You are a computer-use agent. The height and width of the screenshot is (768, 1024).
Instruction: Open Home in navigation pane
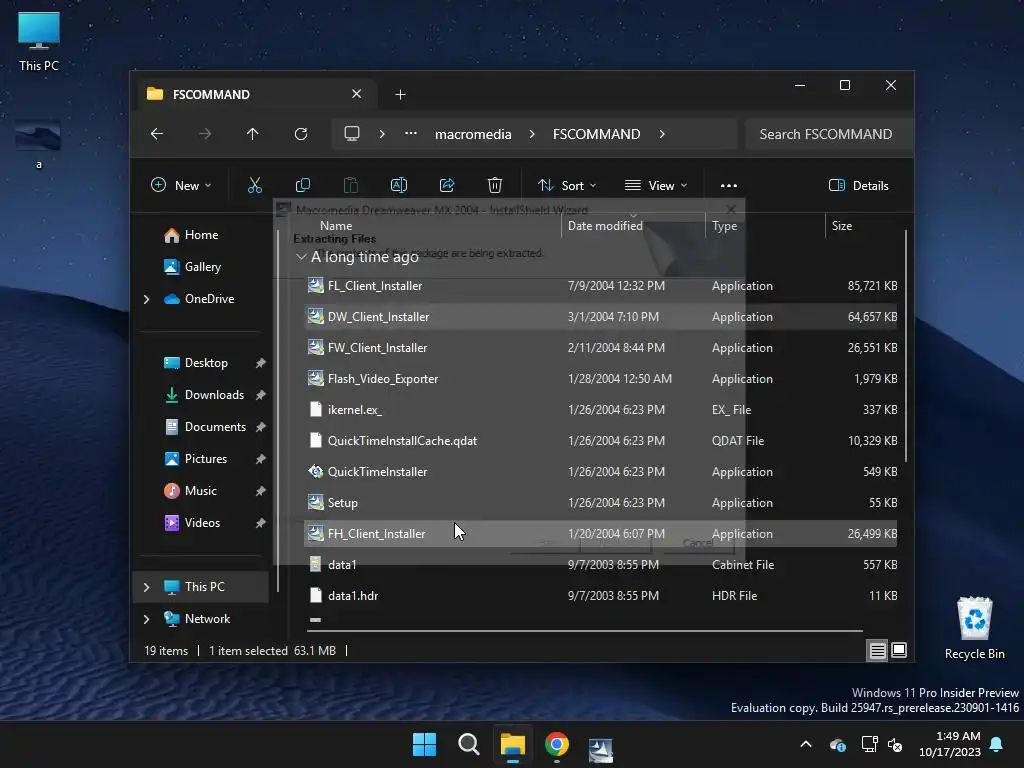pyautogui.click(x=201, y=235)
